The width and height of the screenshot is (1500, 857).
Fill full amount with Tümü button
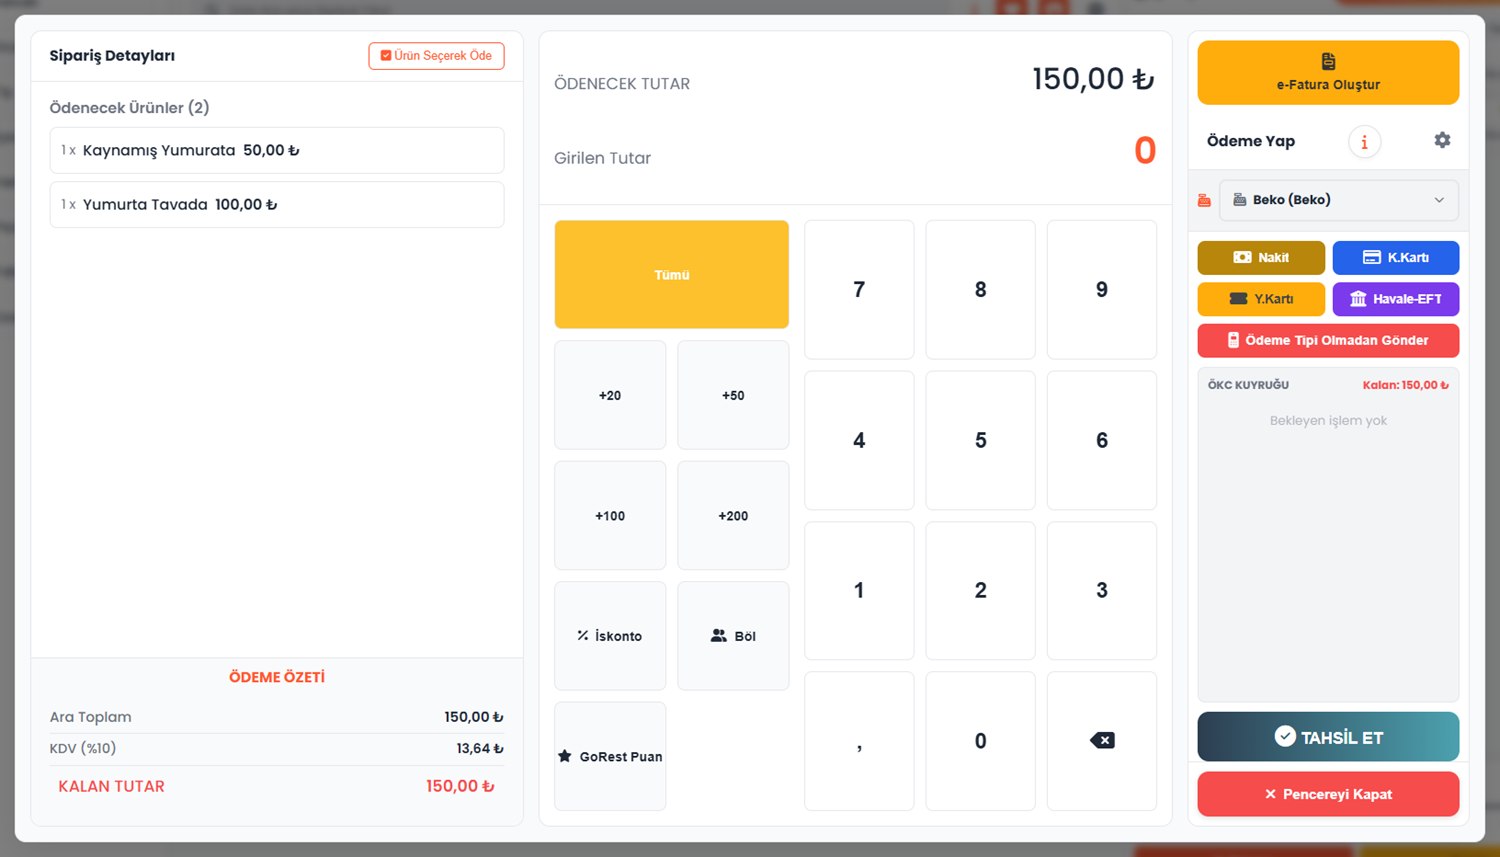click(672, 275)
